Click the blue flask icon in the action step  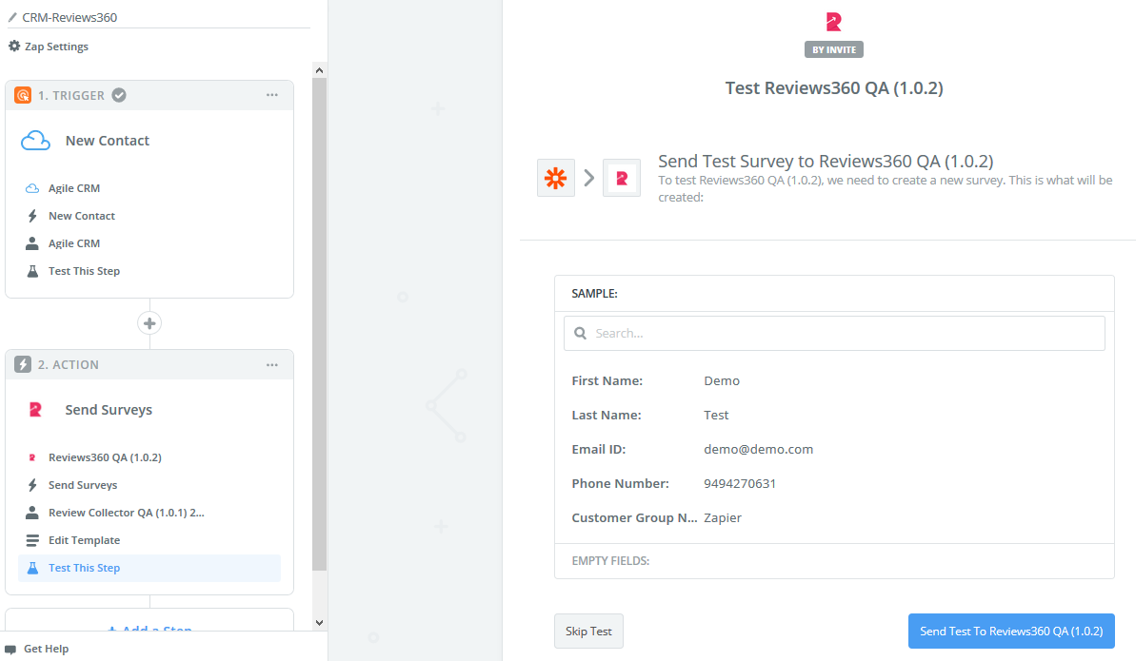click(32, 568)
